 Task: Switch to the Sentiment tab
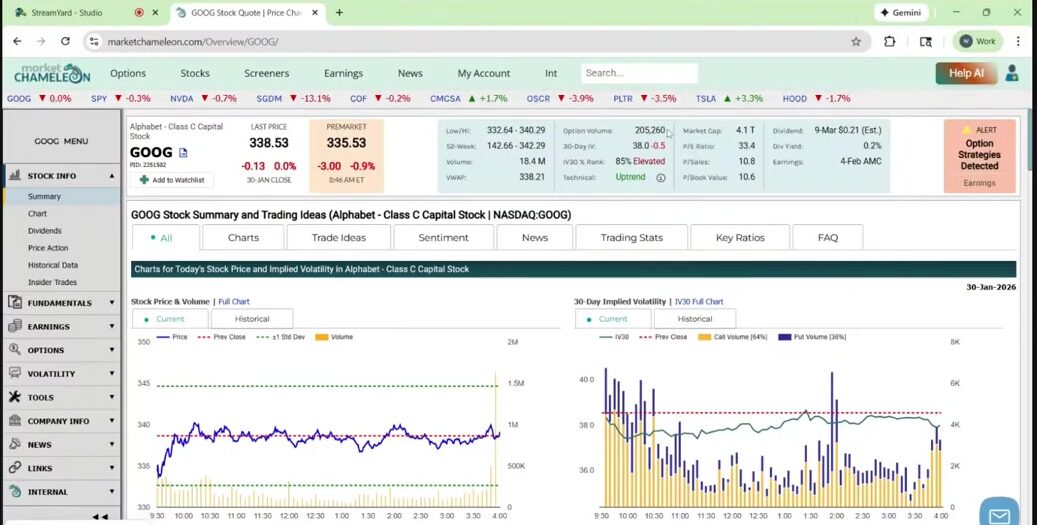pos(443,237)
